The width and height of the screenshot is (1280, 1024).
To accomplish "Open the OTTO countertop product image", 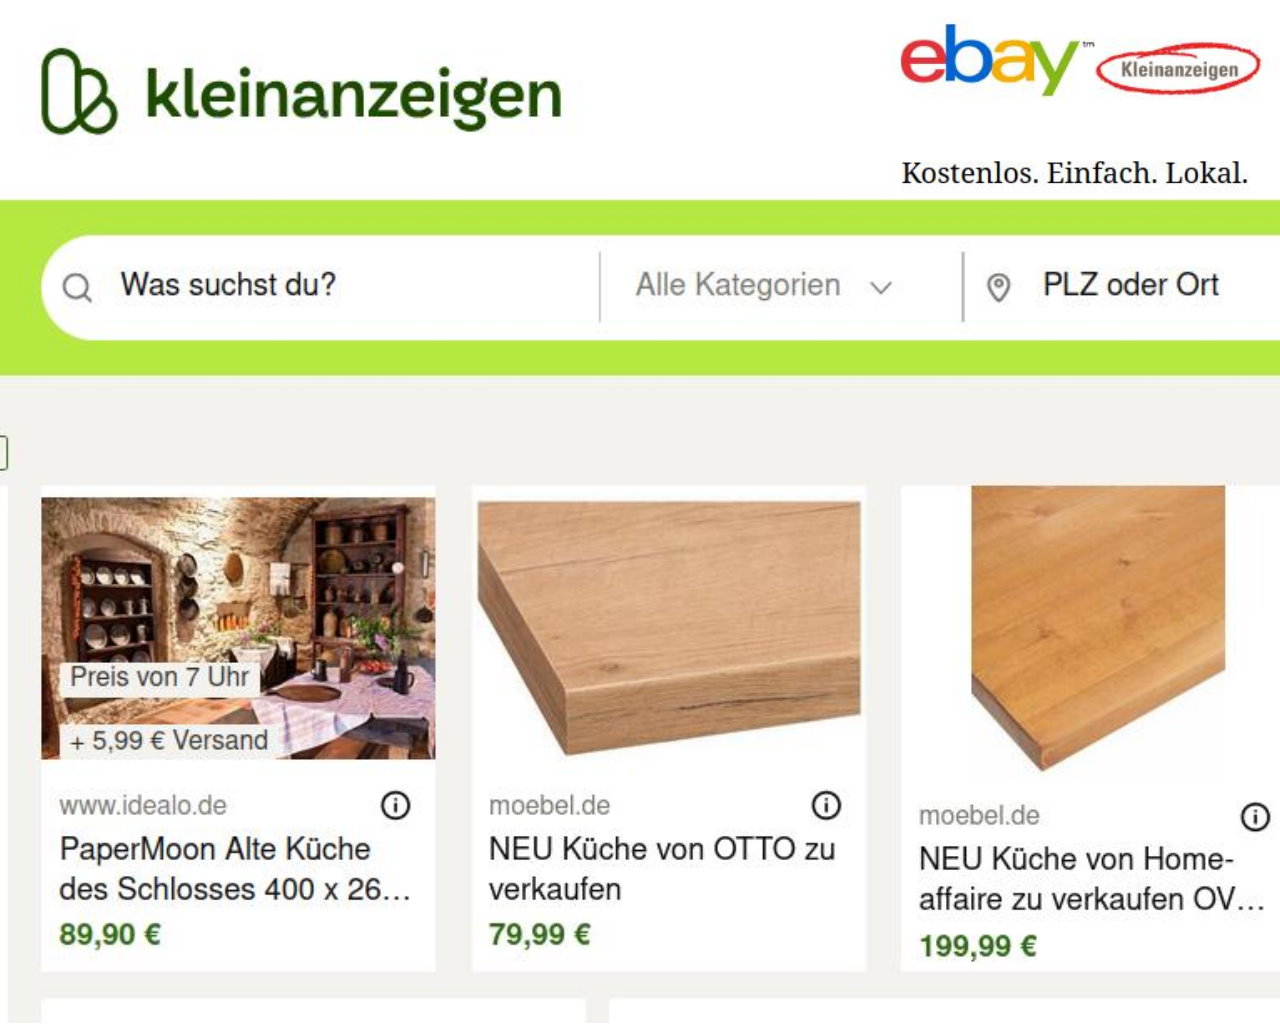I will (669, 628).
